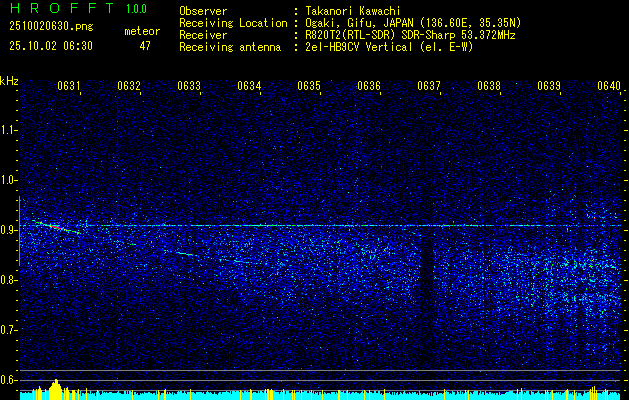Click the R820T2(RTL-SDR) SDR-Sharp 53.372MHz text
Screen dimensions: 629x400
410,35
